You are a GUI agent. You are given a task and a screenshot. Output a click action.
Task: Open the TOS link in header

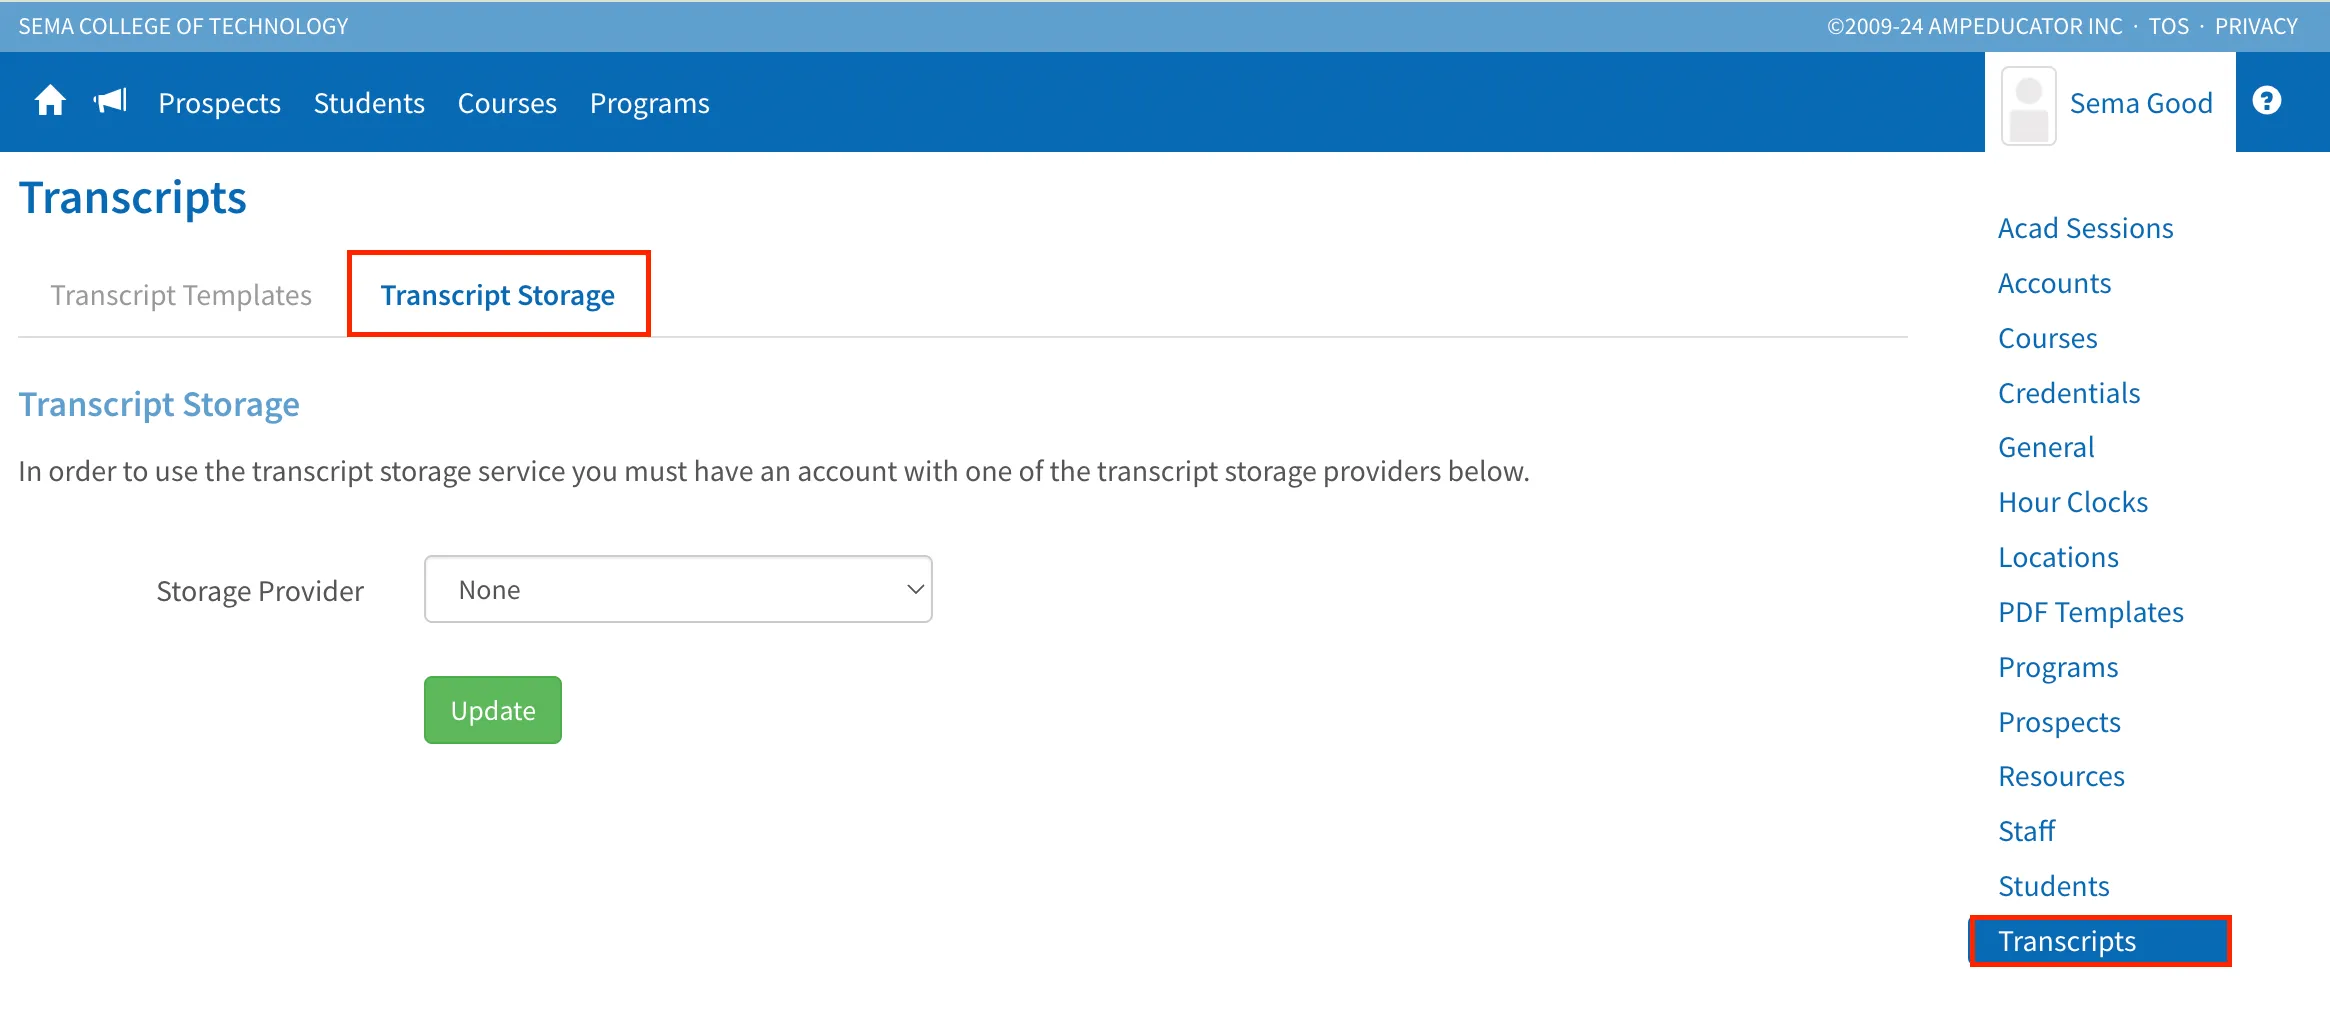tap(2169, 26)
